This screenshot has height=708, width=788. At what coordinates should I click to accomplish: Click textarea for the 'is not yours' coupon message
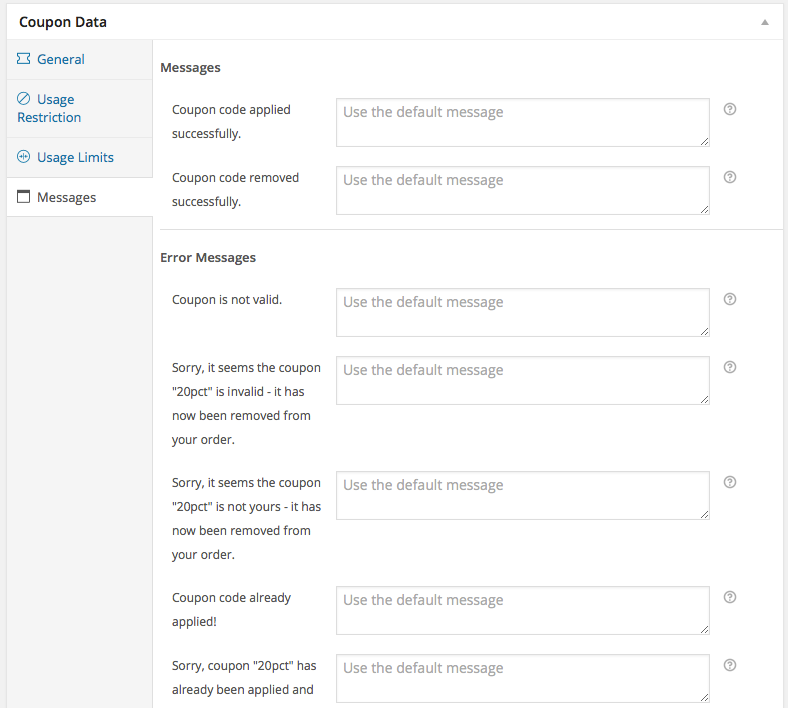pos(522,495)
